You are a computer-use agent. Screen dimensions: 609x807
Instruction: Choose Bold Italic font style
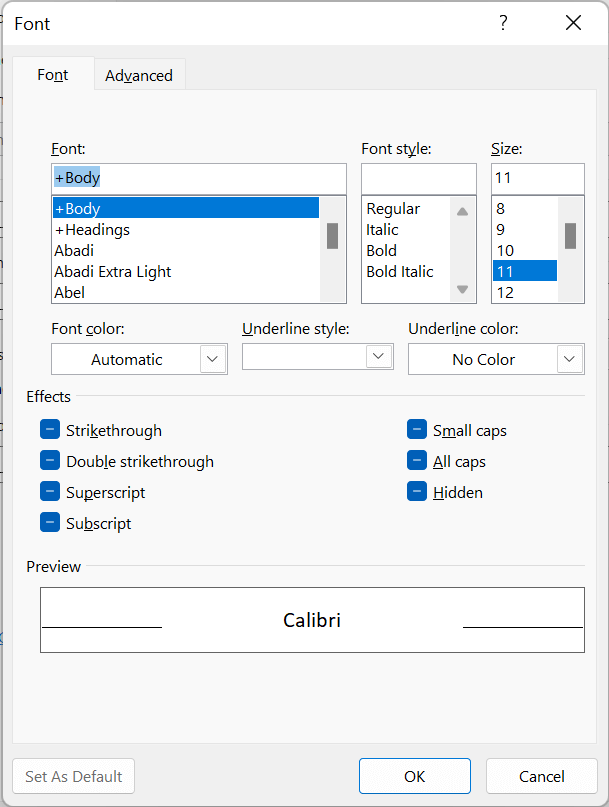point(400,271)
